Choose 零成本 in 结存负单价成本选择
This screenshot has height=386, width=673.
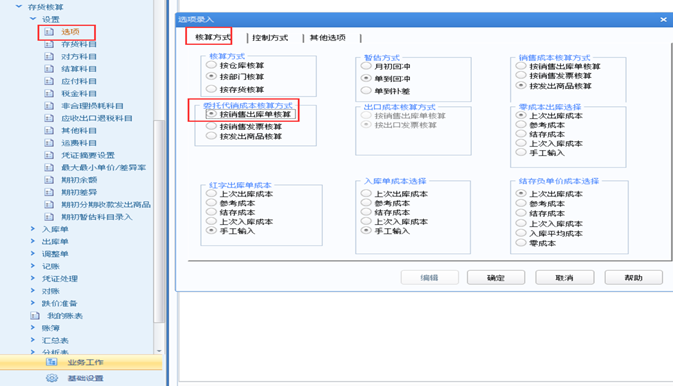[x=521, y=243]
